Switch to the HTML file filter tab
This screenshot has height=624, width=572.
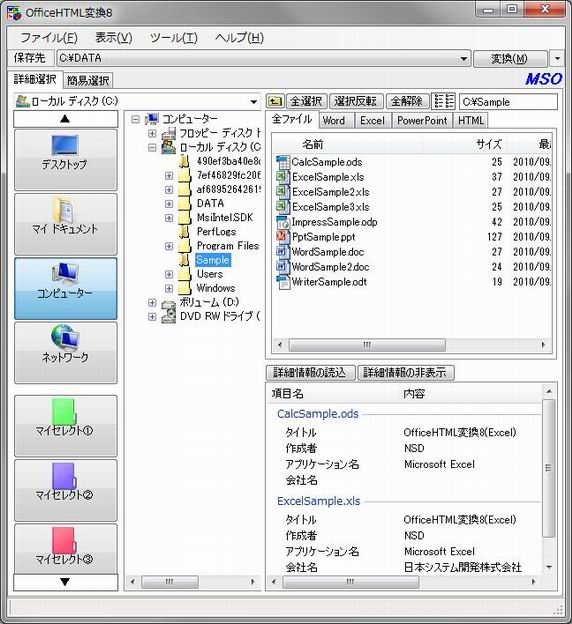pos(470,121)
